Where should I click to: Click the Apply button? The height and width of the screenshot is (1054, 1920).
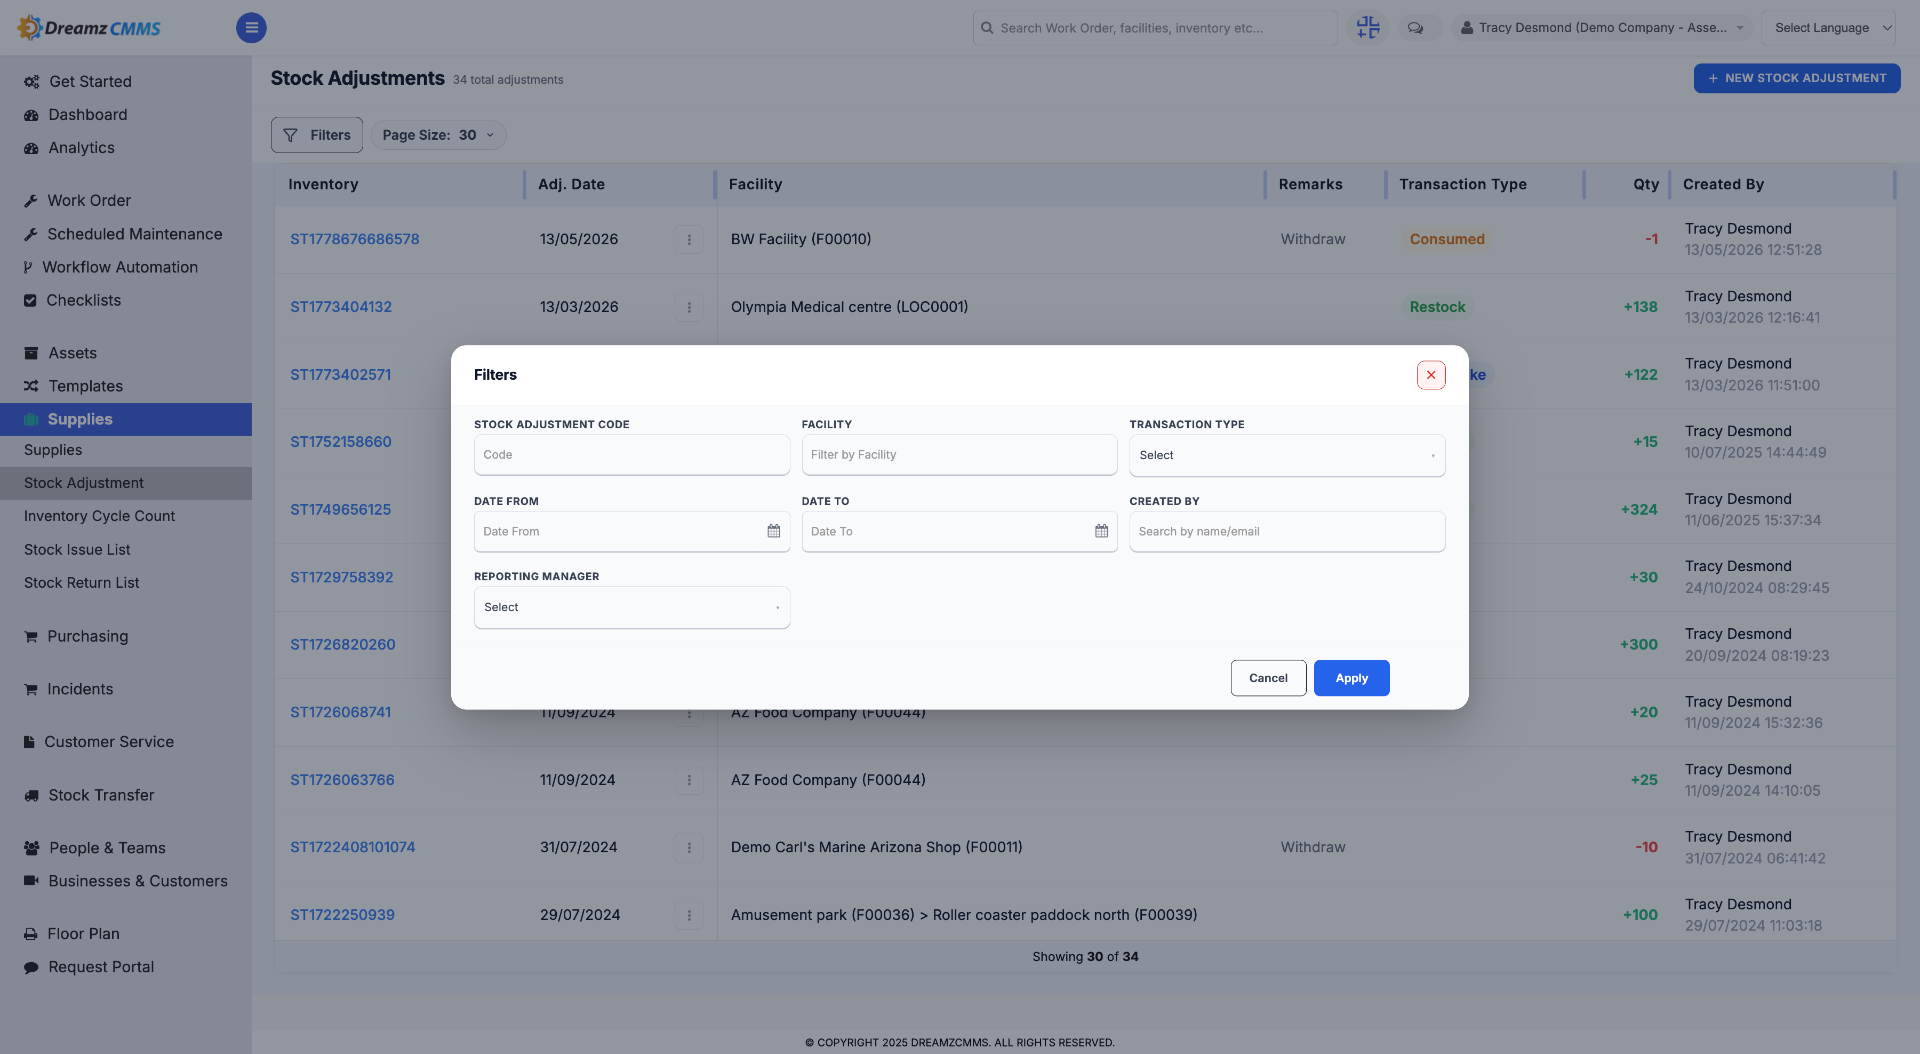coord(1351,678)
